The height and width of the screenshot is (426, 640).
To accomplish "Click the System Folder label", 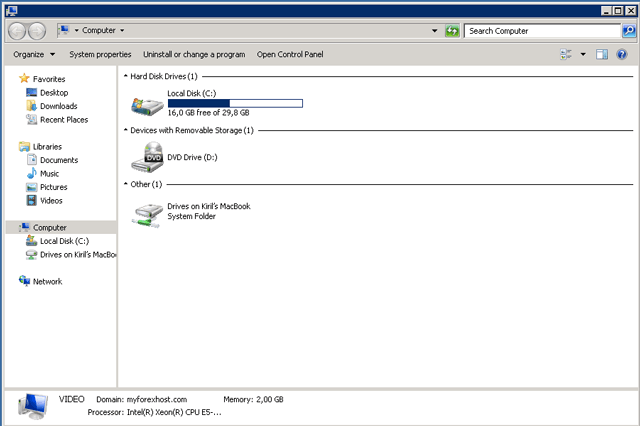I will 191,216.
